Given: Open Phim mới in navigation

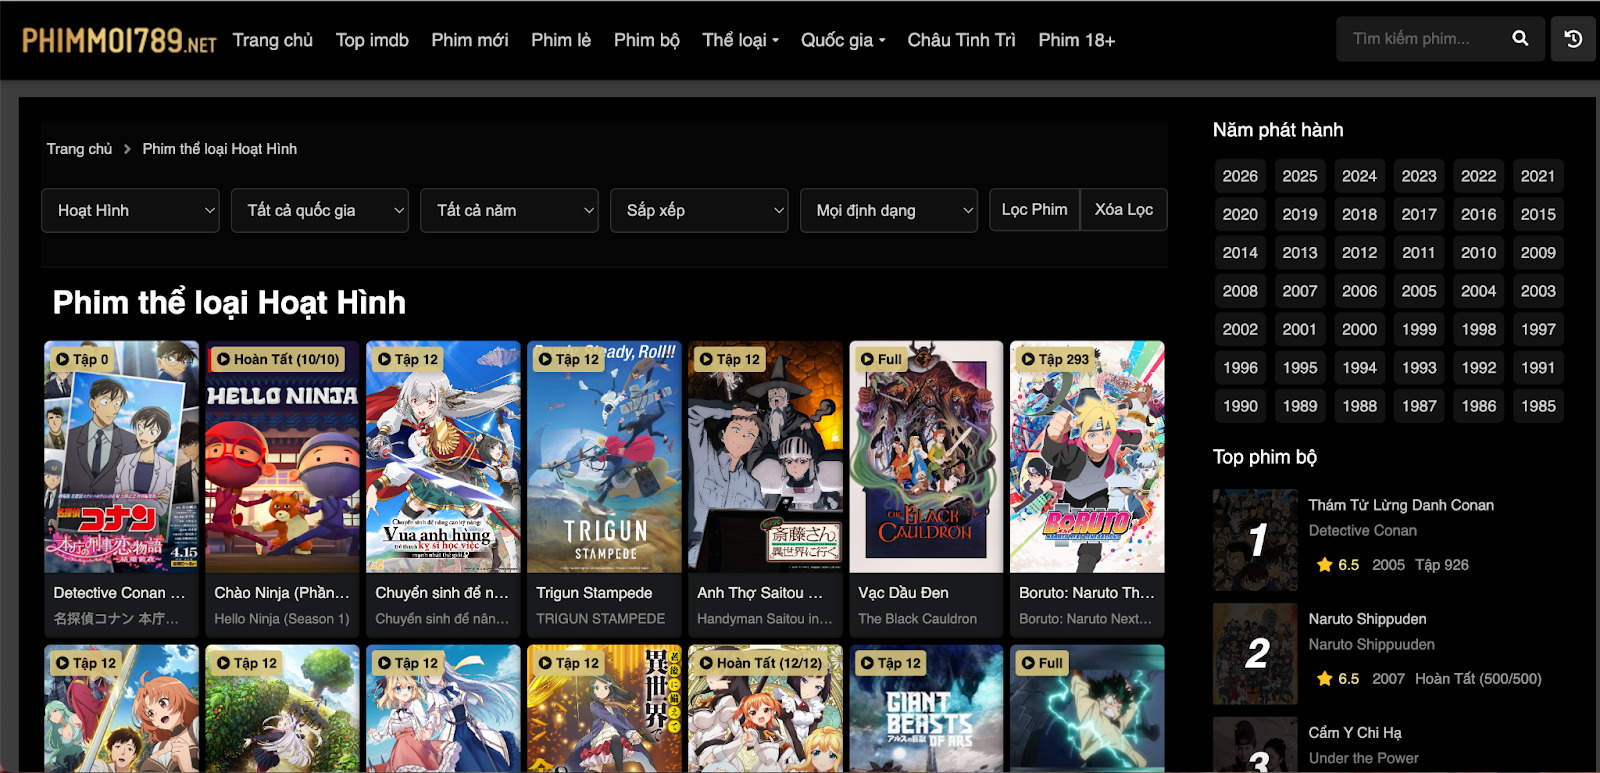Looking at the screenshot, I should tap(470, 40).
